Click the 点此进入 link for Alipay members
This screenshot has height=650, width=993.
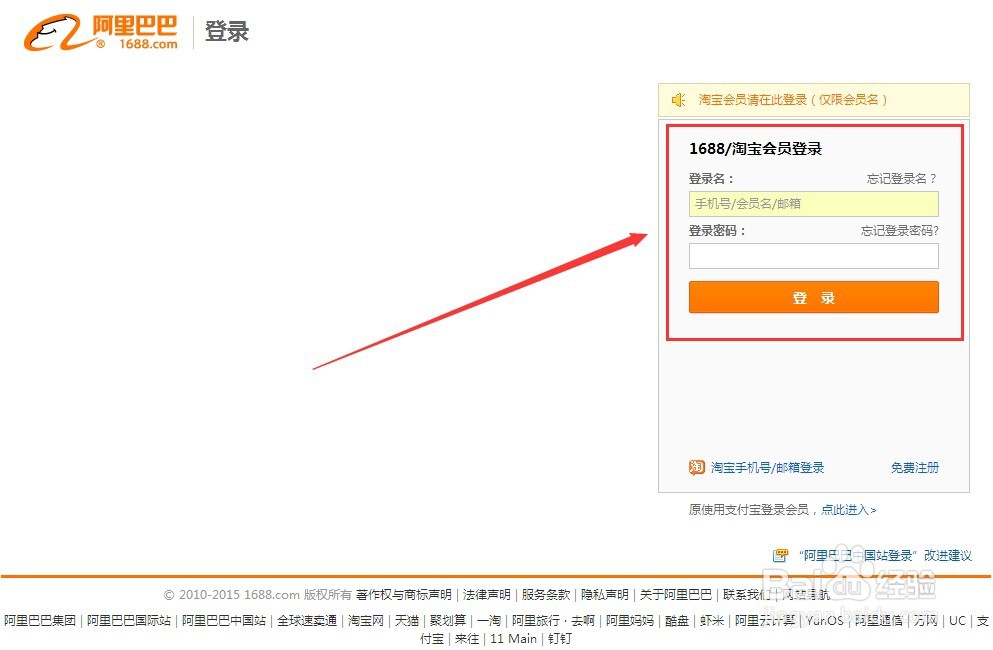coord(849,509)
